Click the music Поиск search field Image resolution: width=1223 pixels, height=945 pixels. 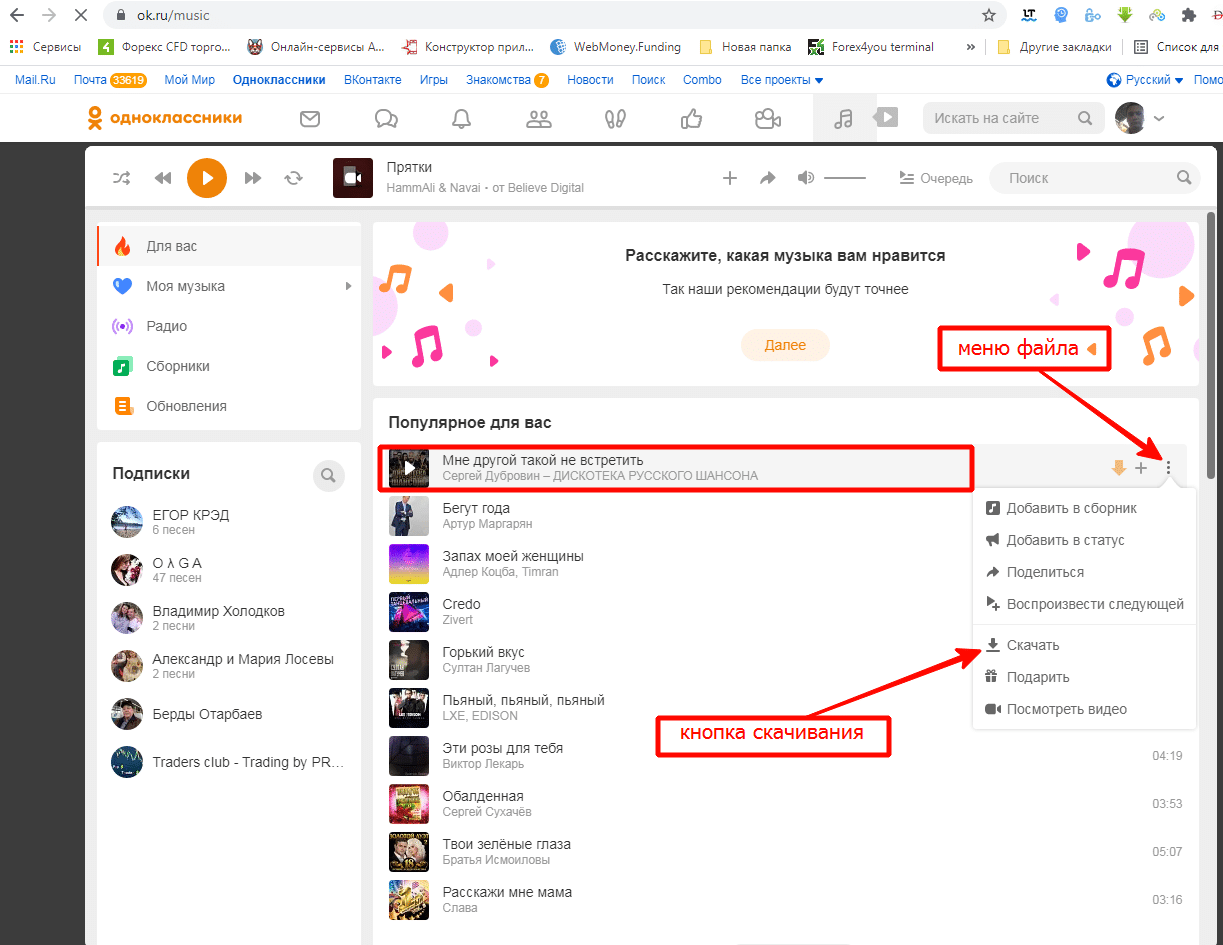[x=1085, y=178]
